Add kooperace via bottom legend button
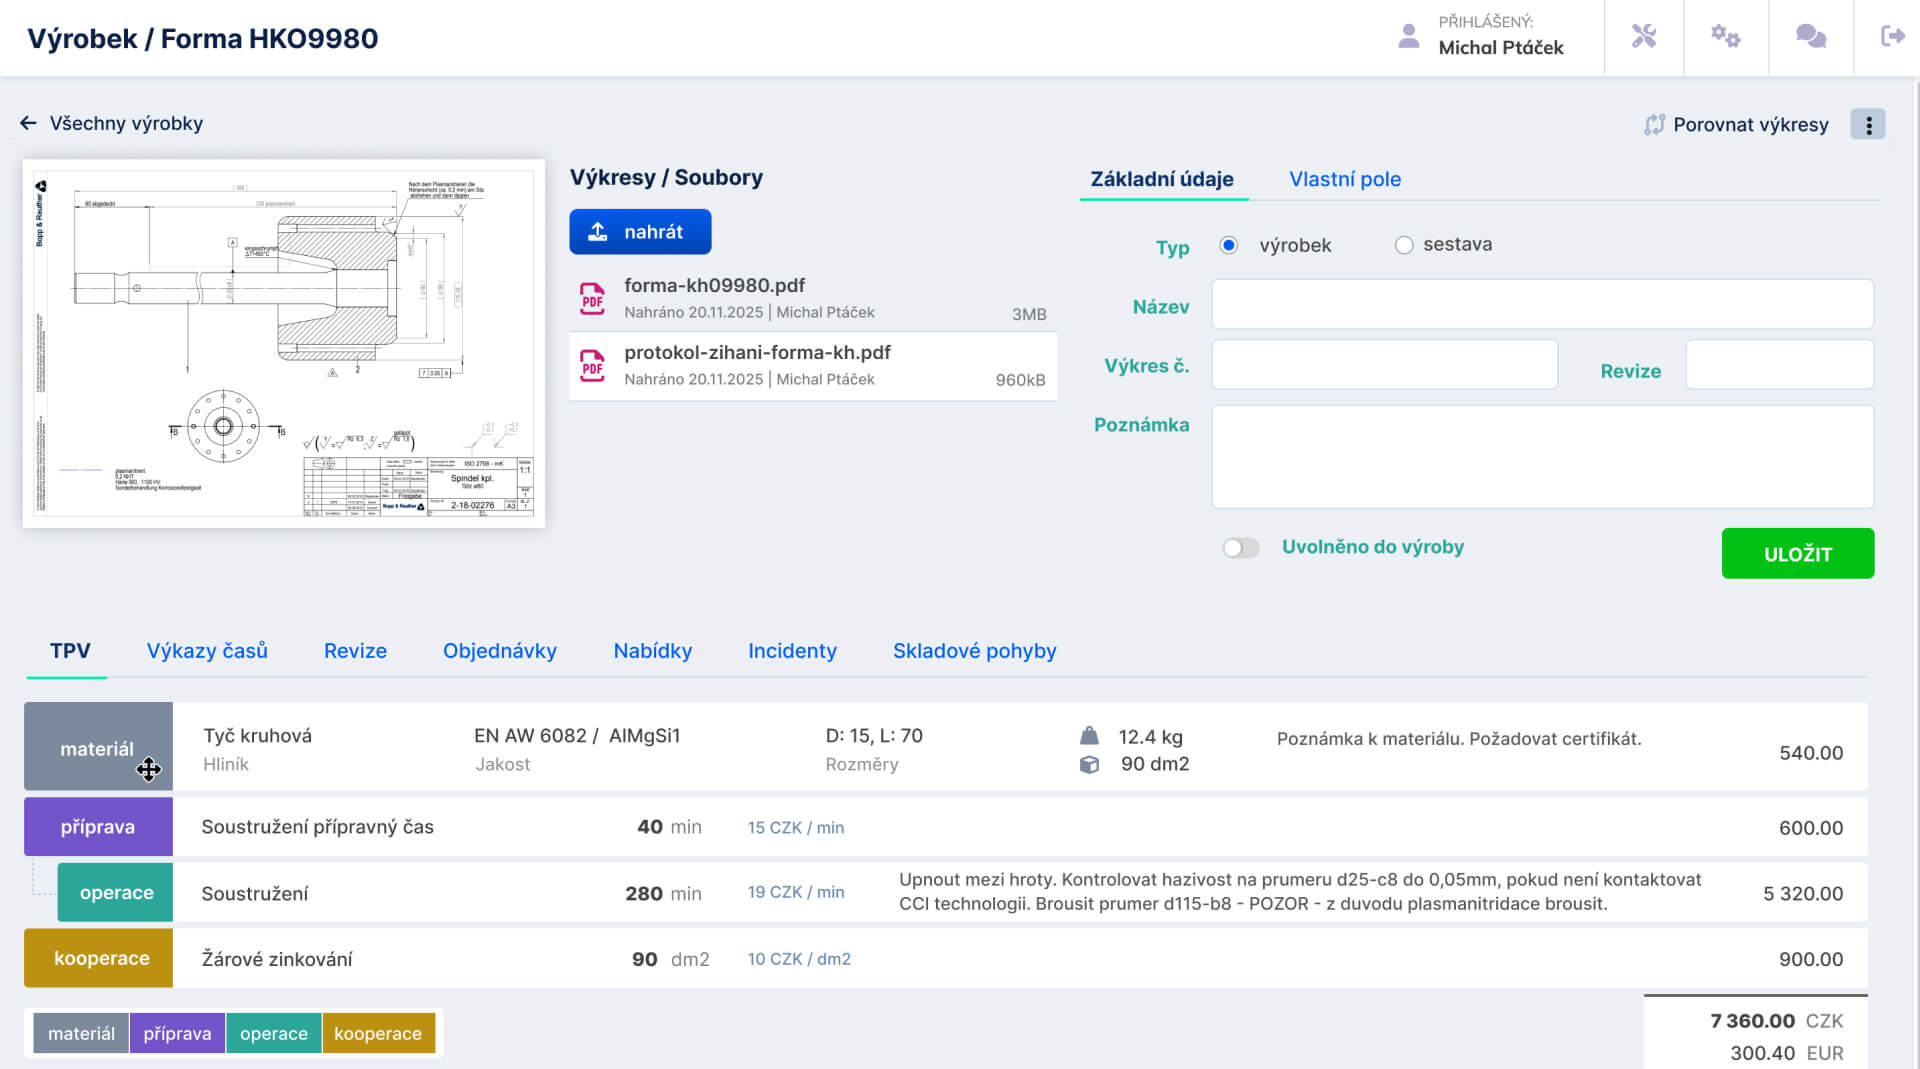This screenshot has width=1920, height=1069. click(378, 1033)
